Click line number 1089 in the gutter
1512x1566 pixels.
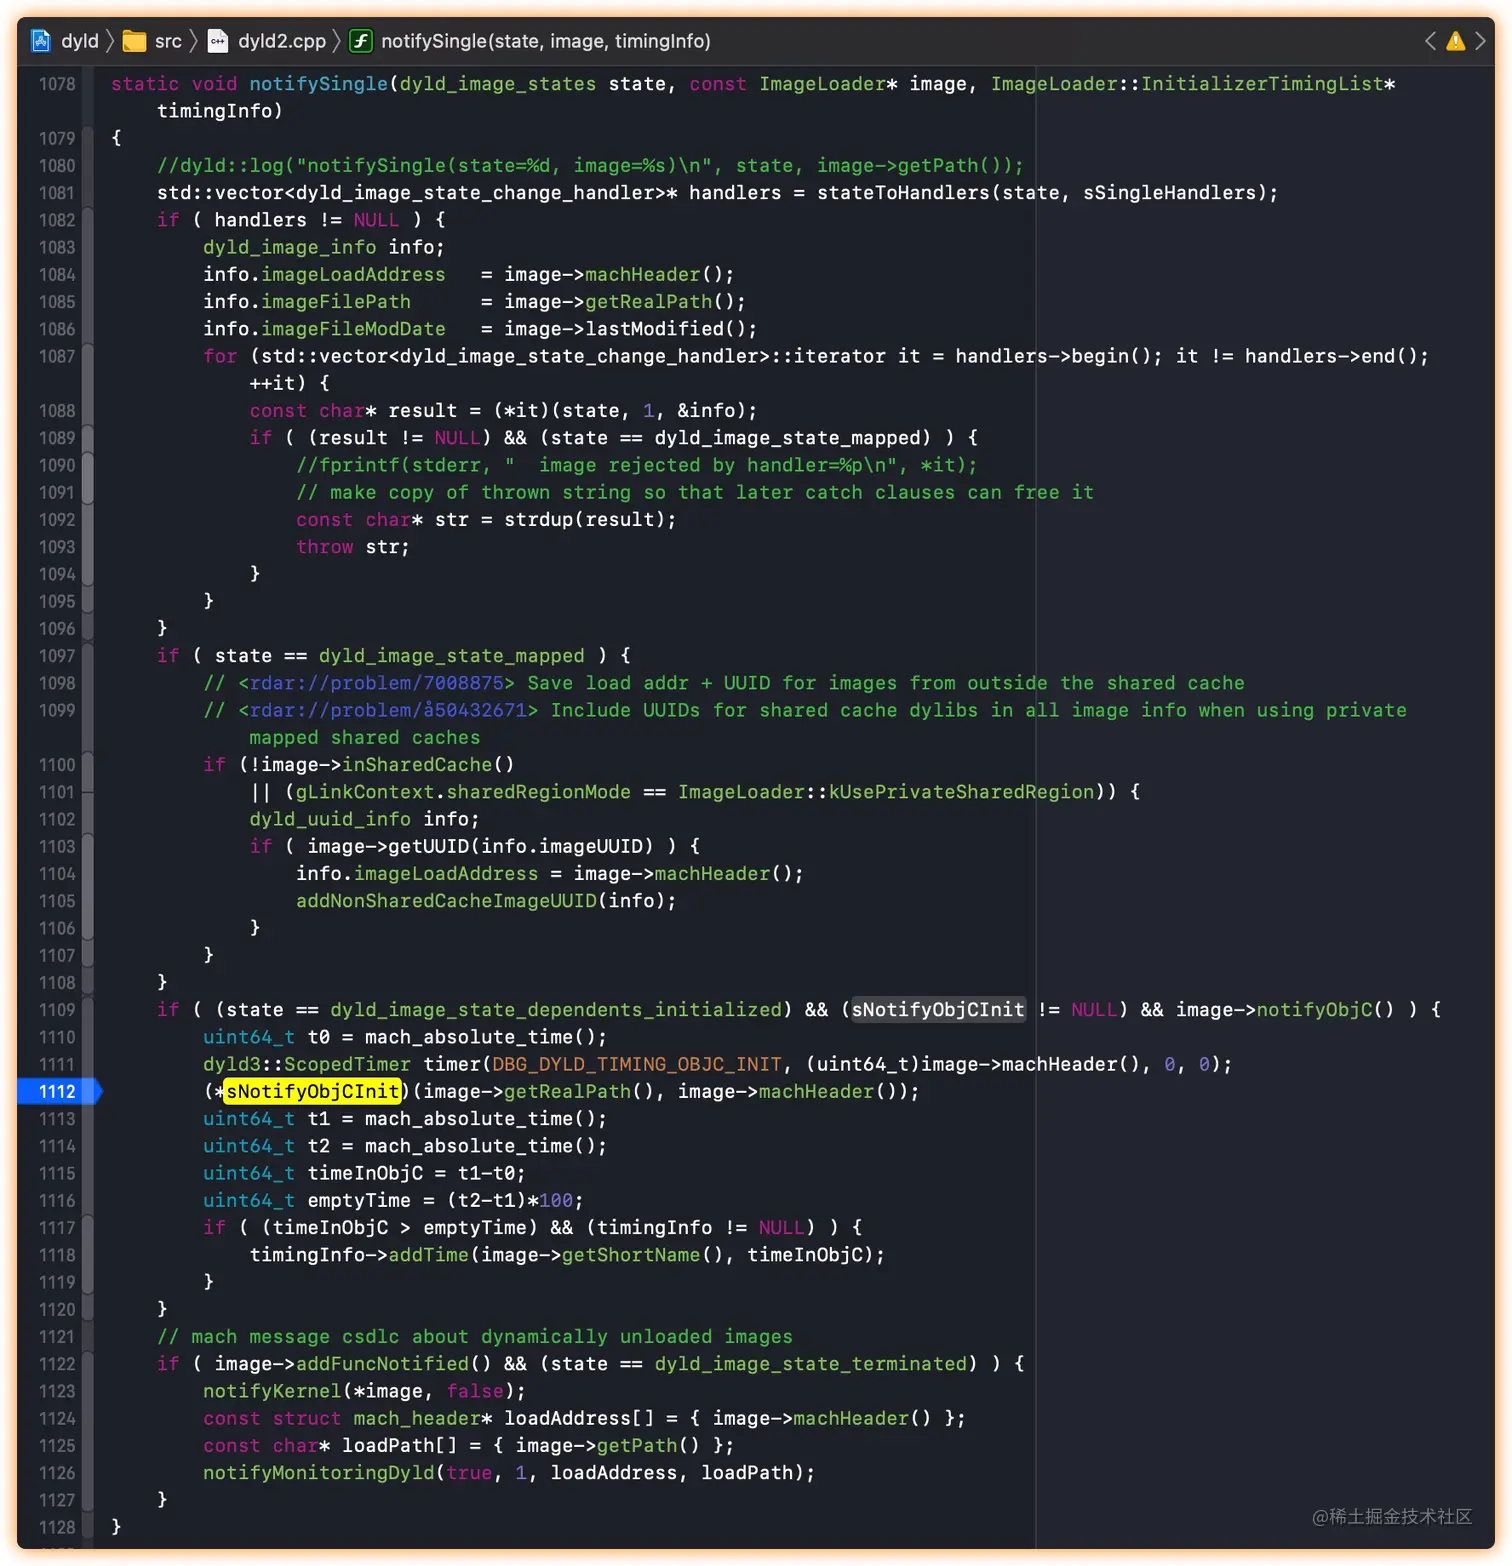(x=57, y=438)
